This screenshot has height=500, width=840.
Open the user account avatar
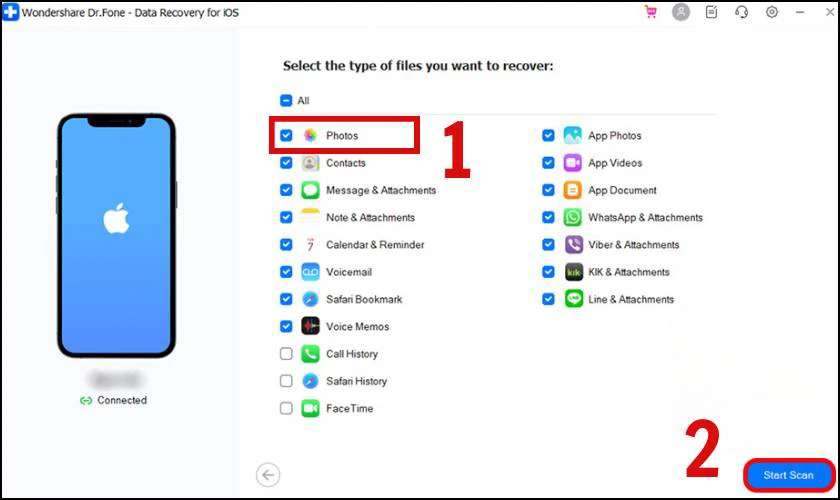(681, 12)
